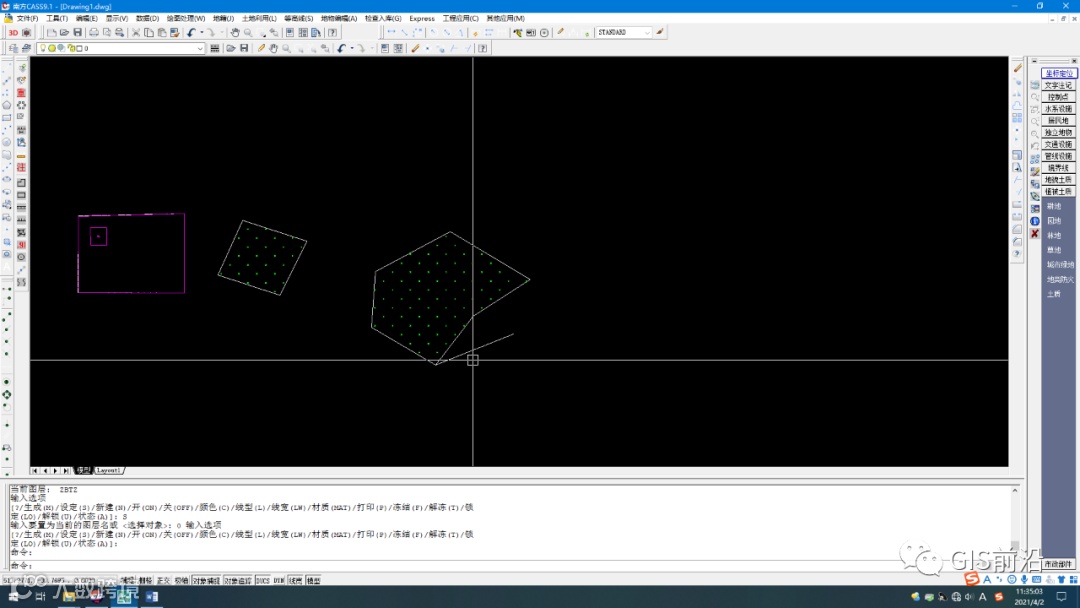Viewport: 1080px width, 608px height.
Task: Click the 管线设施 button
Action: point(1058,156)
